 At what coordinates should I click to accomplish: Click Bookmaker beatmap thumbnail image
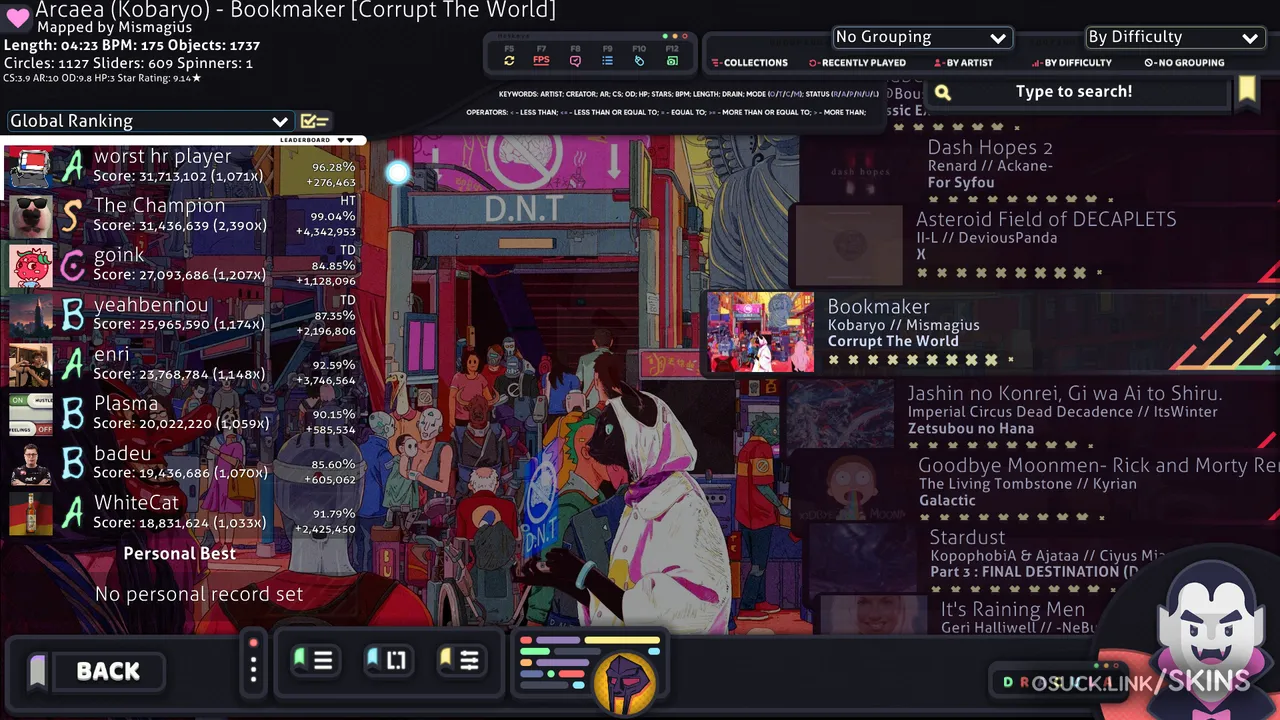point(761,332)
